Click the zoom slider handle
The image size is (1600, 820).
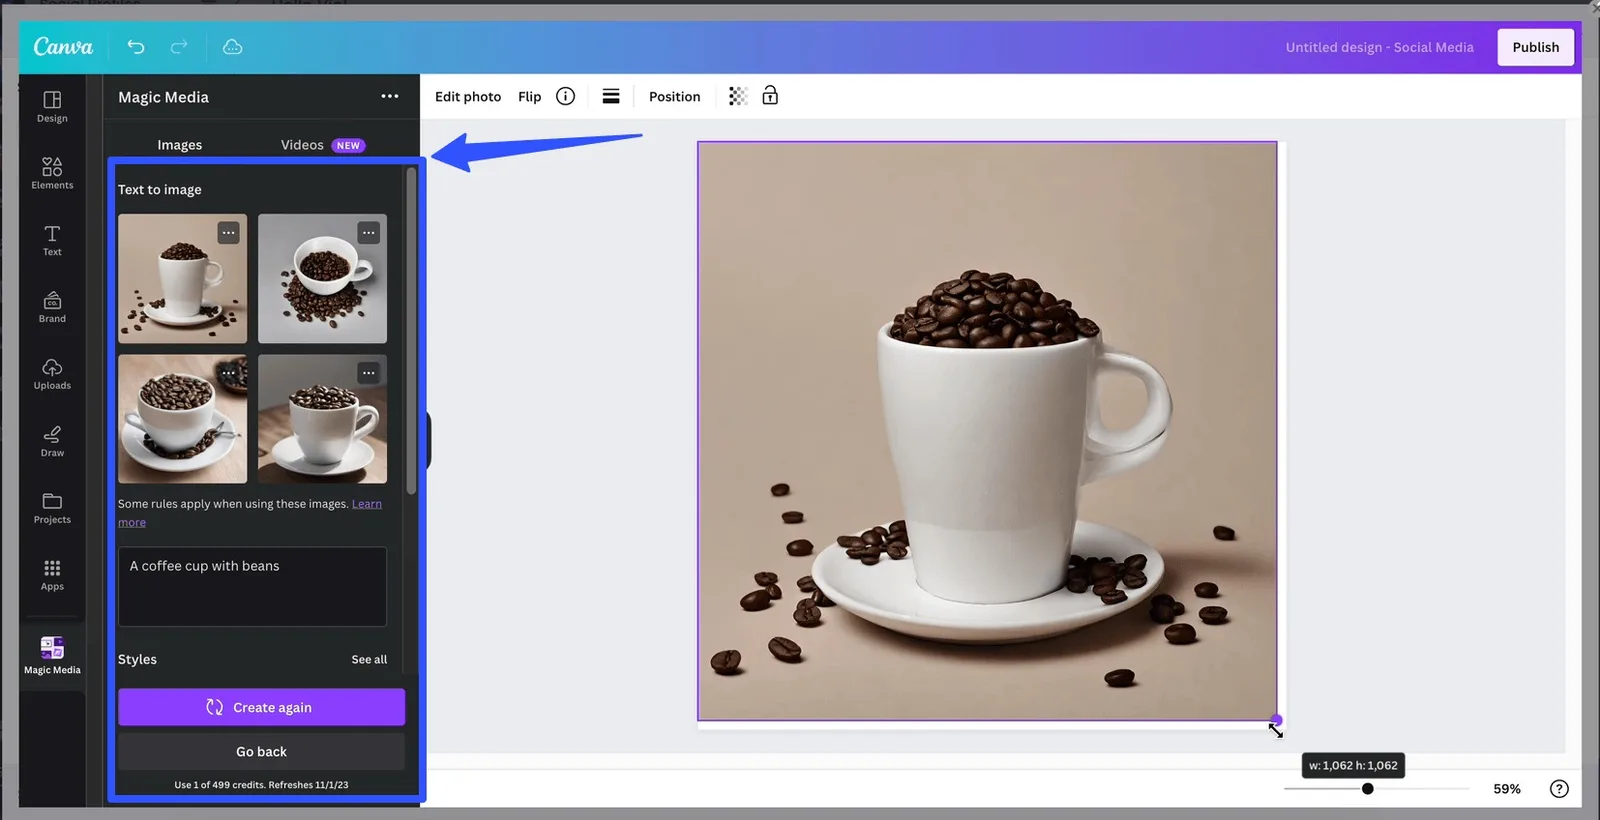pyautogui.click(x=1367, y=789)
